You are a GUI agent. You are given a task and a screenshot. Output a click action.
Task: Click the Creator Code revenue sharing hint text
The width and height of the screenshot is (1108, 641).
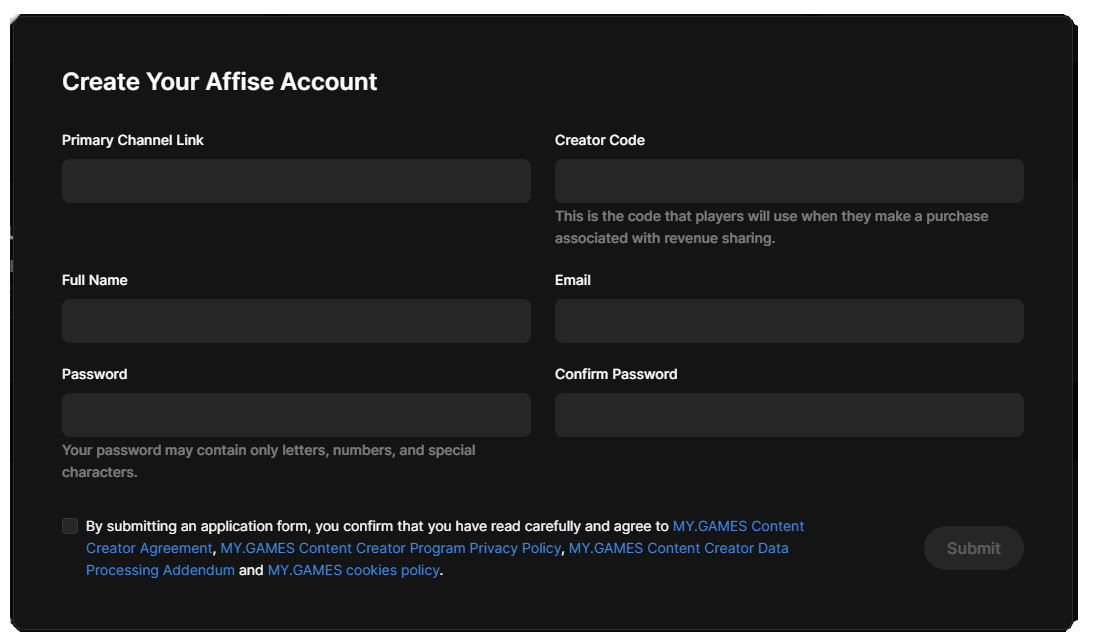point(771,227)
